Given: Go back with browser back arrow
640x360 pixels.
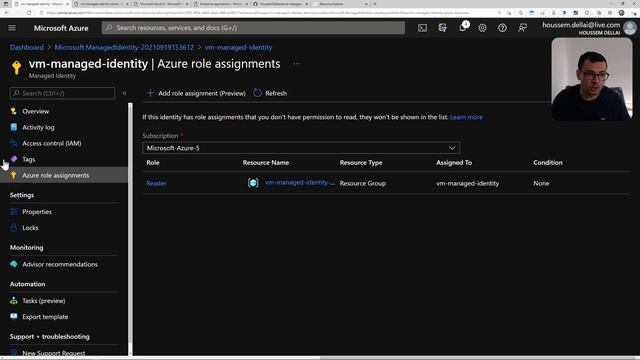Looking at the screenshot, I should coord(7,13).
